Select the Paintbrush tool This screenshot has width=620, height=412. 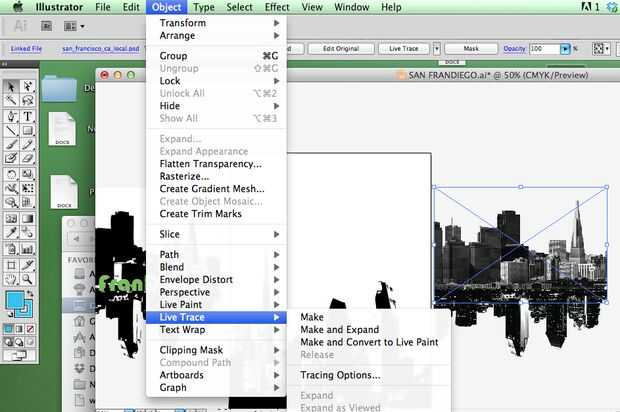(x=11, y=144)
